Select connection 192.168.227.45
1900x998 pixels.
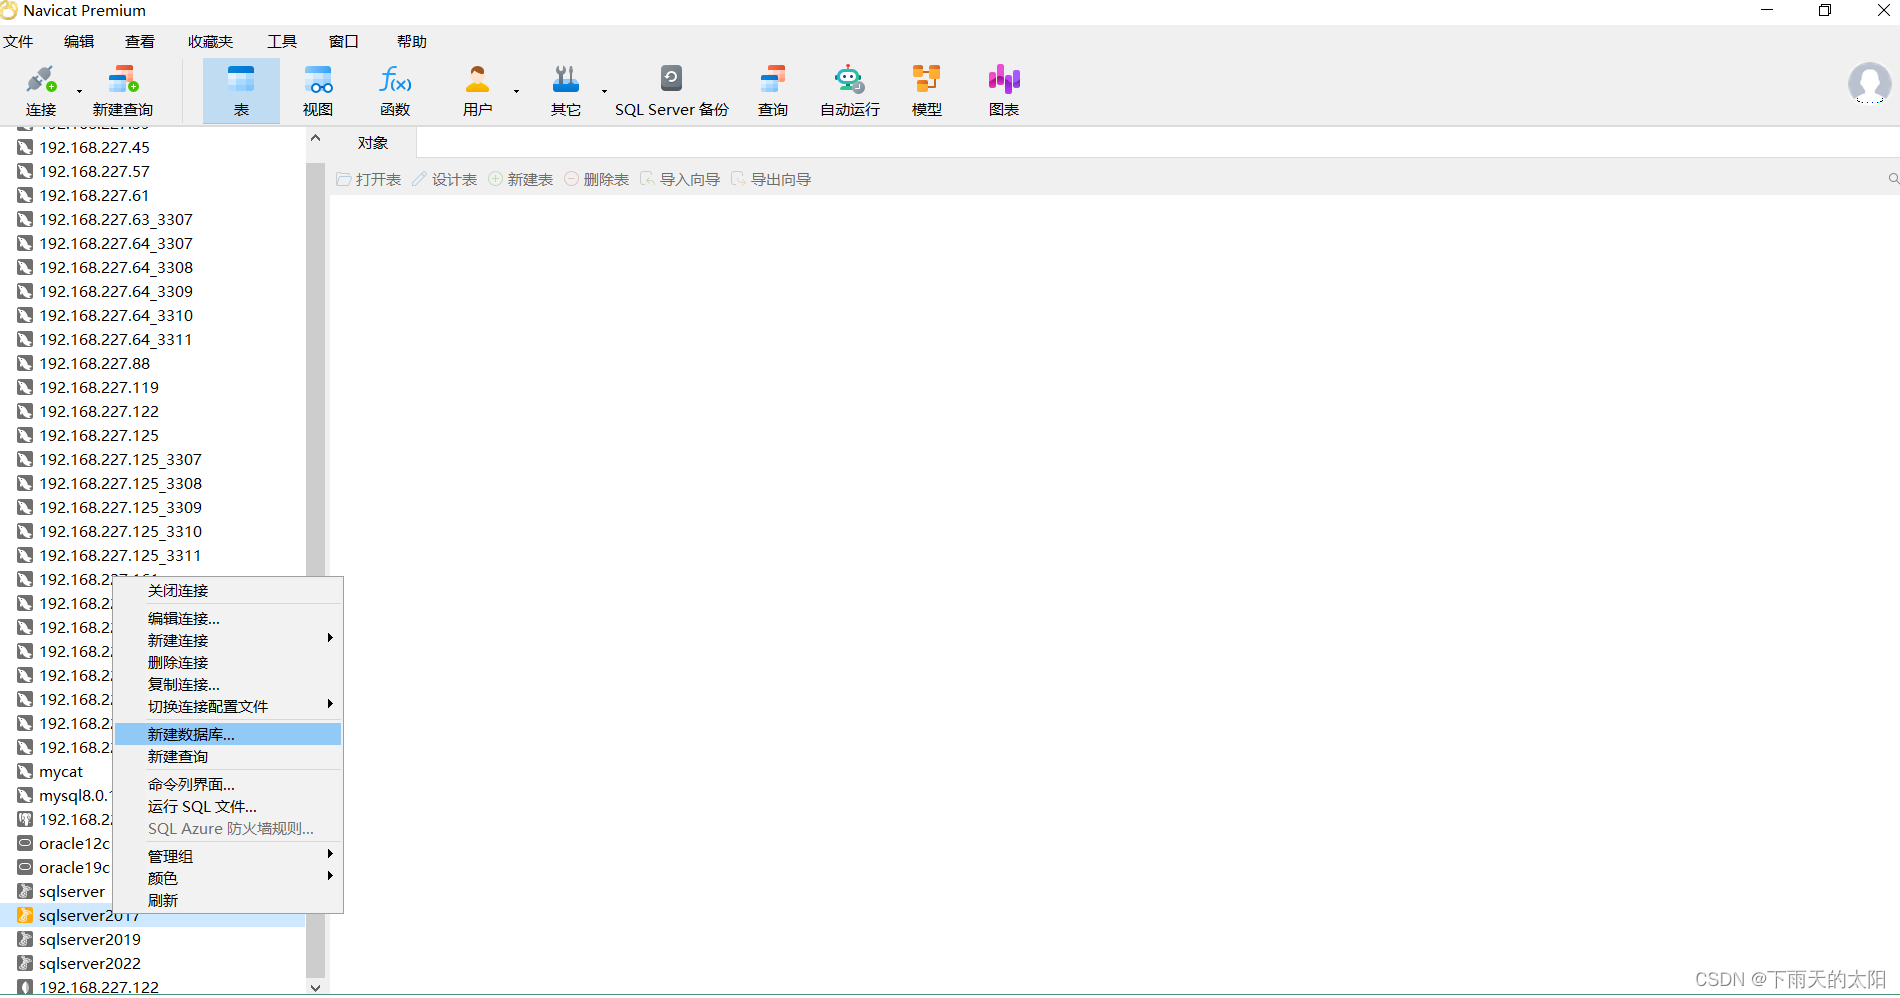click(95, 147)
